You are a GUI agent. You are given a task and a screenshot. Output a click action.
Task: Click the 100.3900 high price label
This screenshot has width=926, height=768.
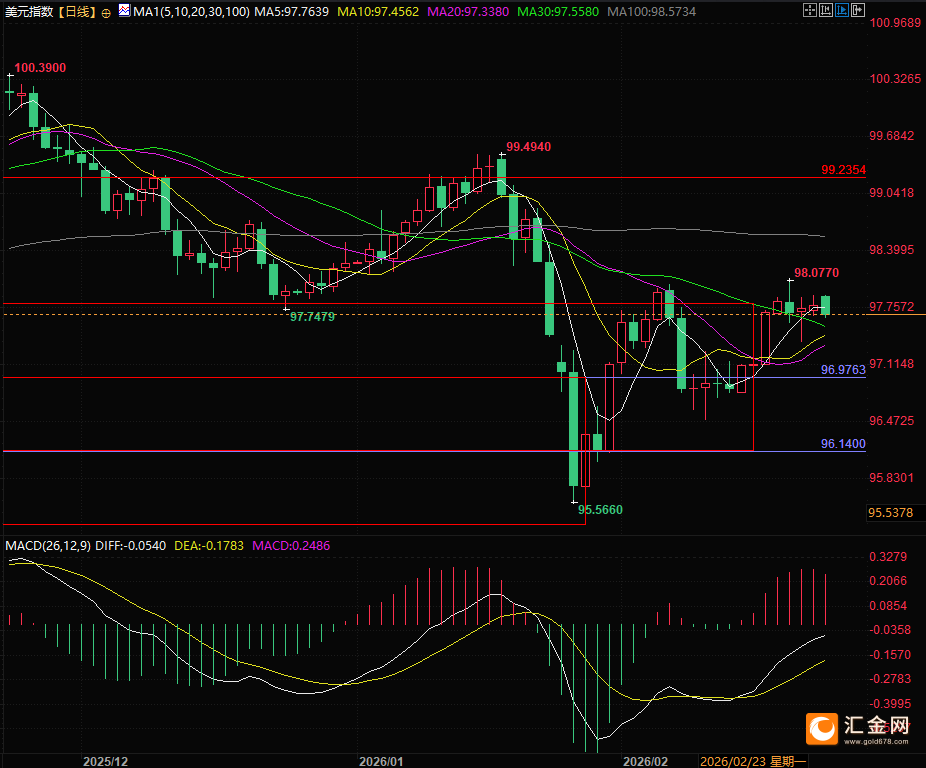[40, 68]
